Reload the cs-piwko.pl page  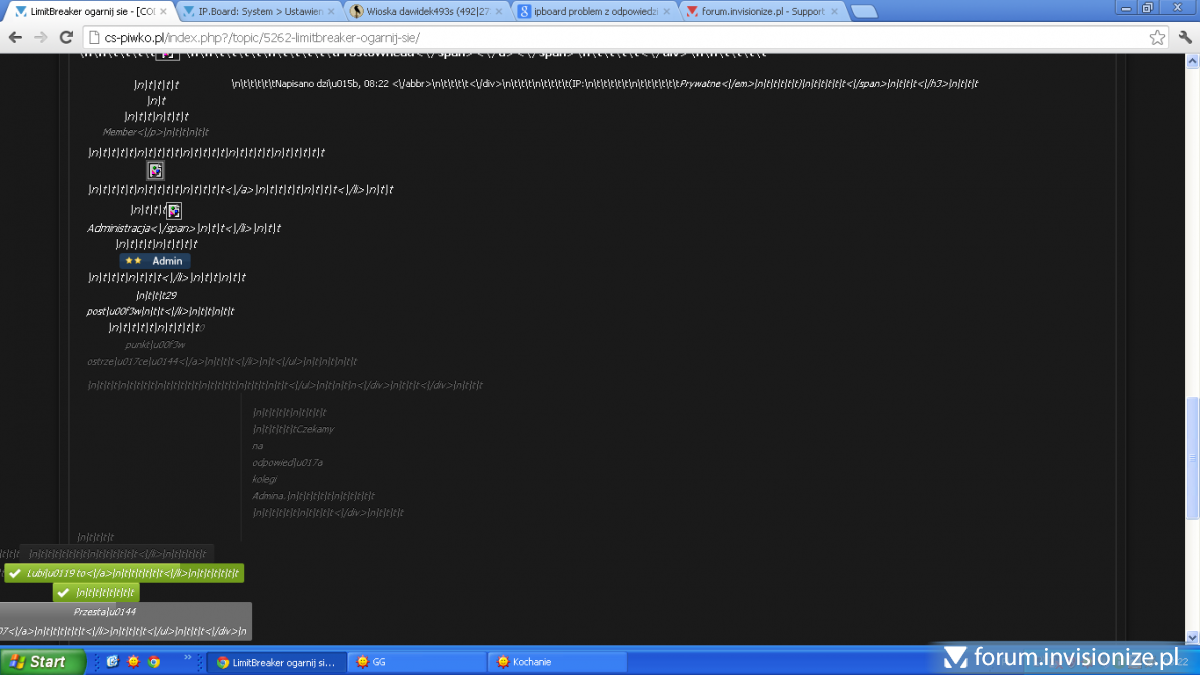coord(66,37)
